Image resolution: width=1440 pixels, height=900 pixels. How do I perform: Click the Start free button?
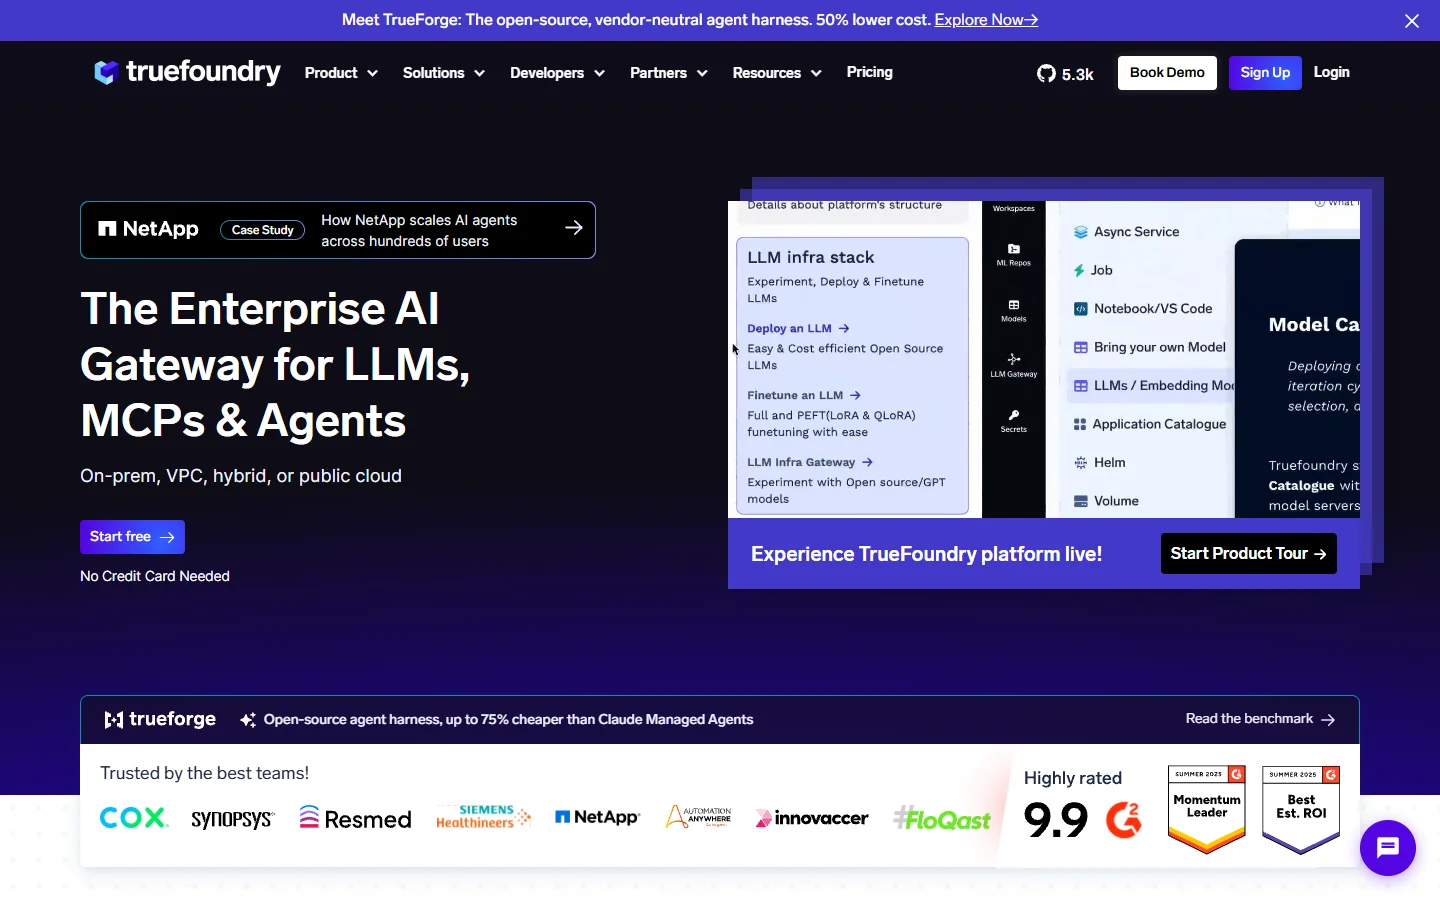pos(132,537)
